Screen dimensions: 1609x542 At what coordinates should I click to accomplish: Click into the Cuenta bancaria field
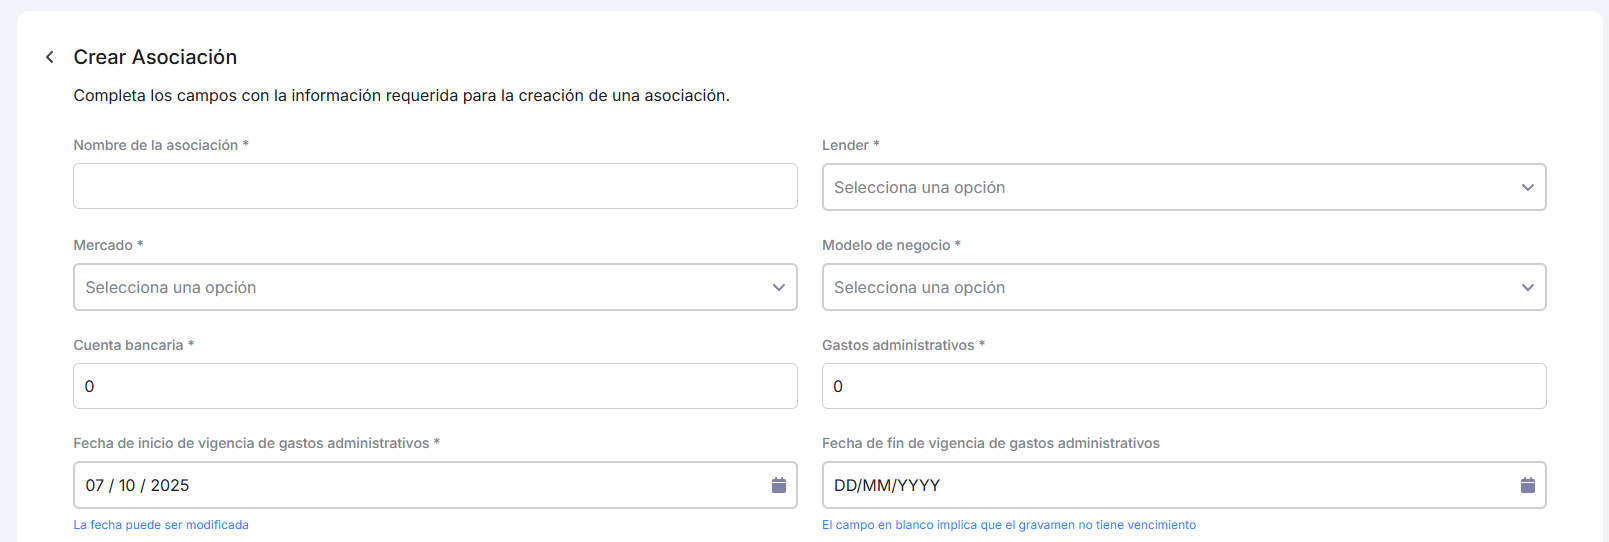coord(435,386)
